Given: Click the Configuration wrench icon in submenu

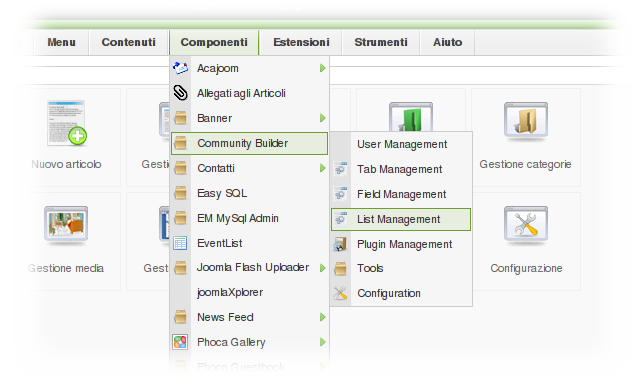Looking at the screenshot, I should 340,293.
